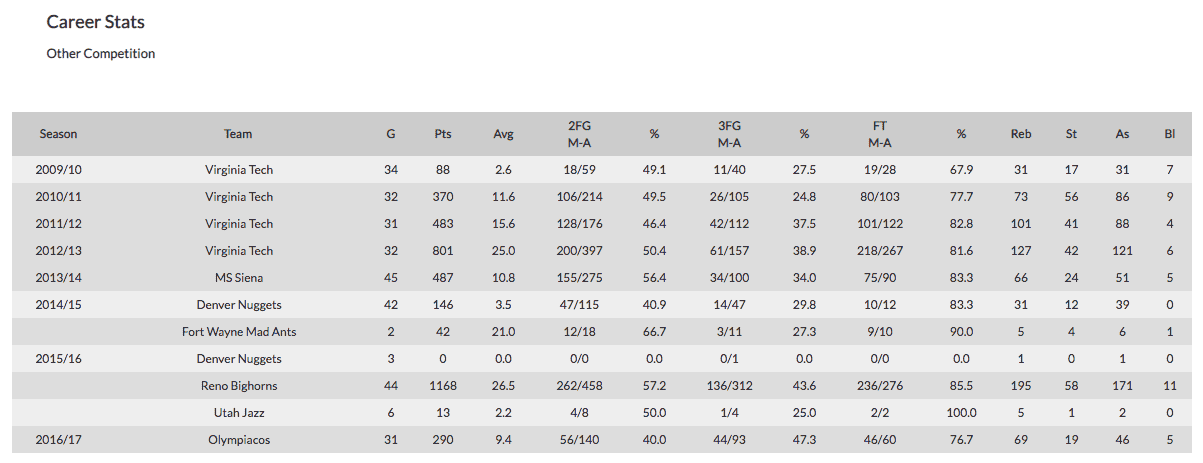Image resolution: width=1203 pixels, height=463 pixels.
Task: Select the 3FG M-A column header
Action: pos(730,134)
